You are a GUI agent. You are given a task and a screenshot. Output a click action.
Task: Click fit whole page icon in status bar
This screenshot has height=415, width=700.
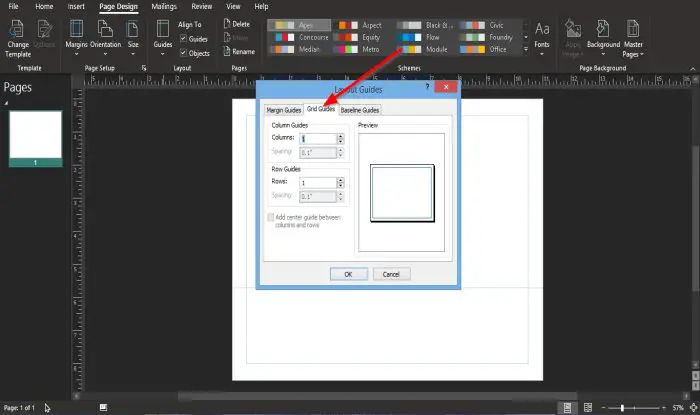(x=693, y=407)
